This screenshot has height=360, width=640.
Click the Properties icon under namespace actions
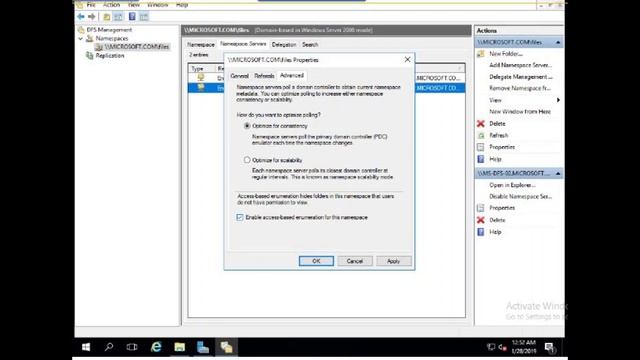[x=481, y=147]
